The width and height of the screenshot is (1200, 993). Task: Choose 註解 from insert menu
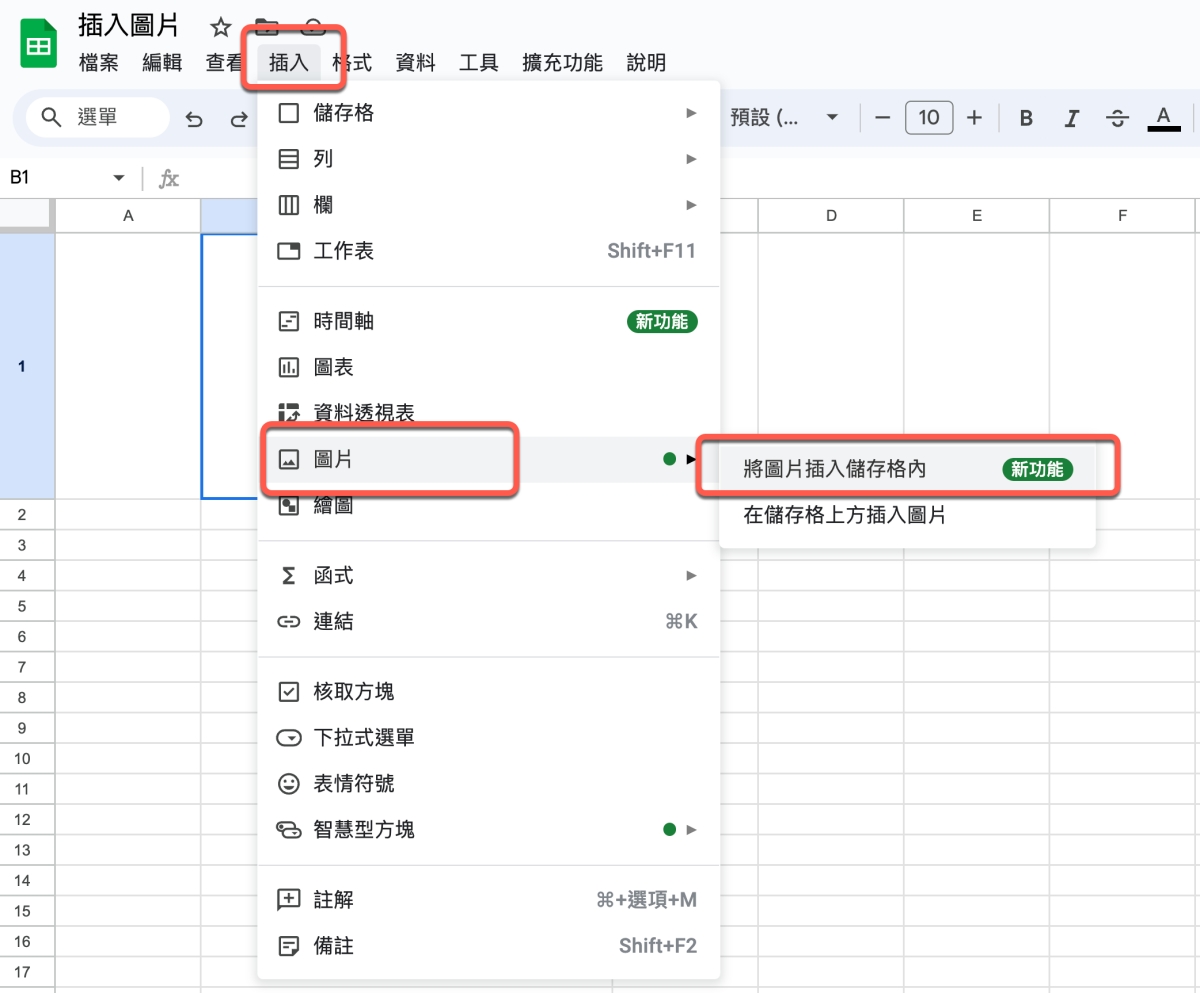click(x=488, y=899)
